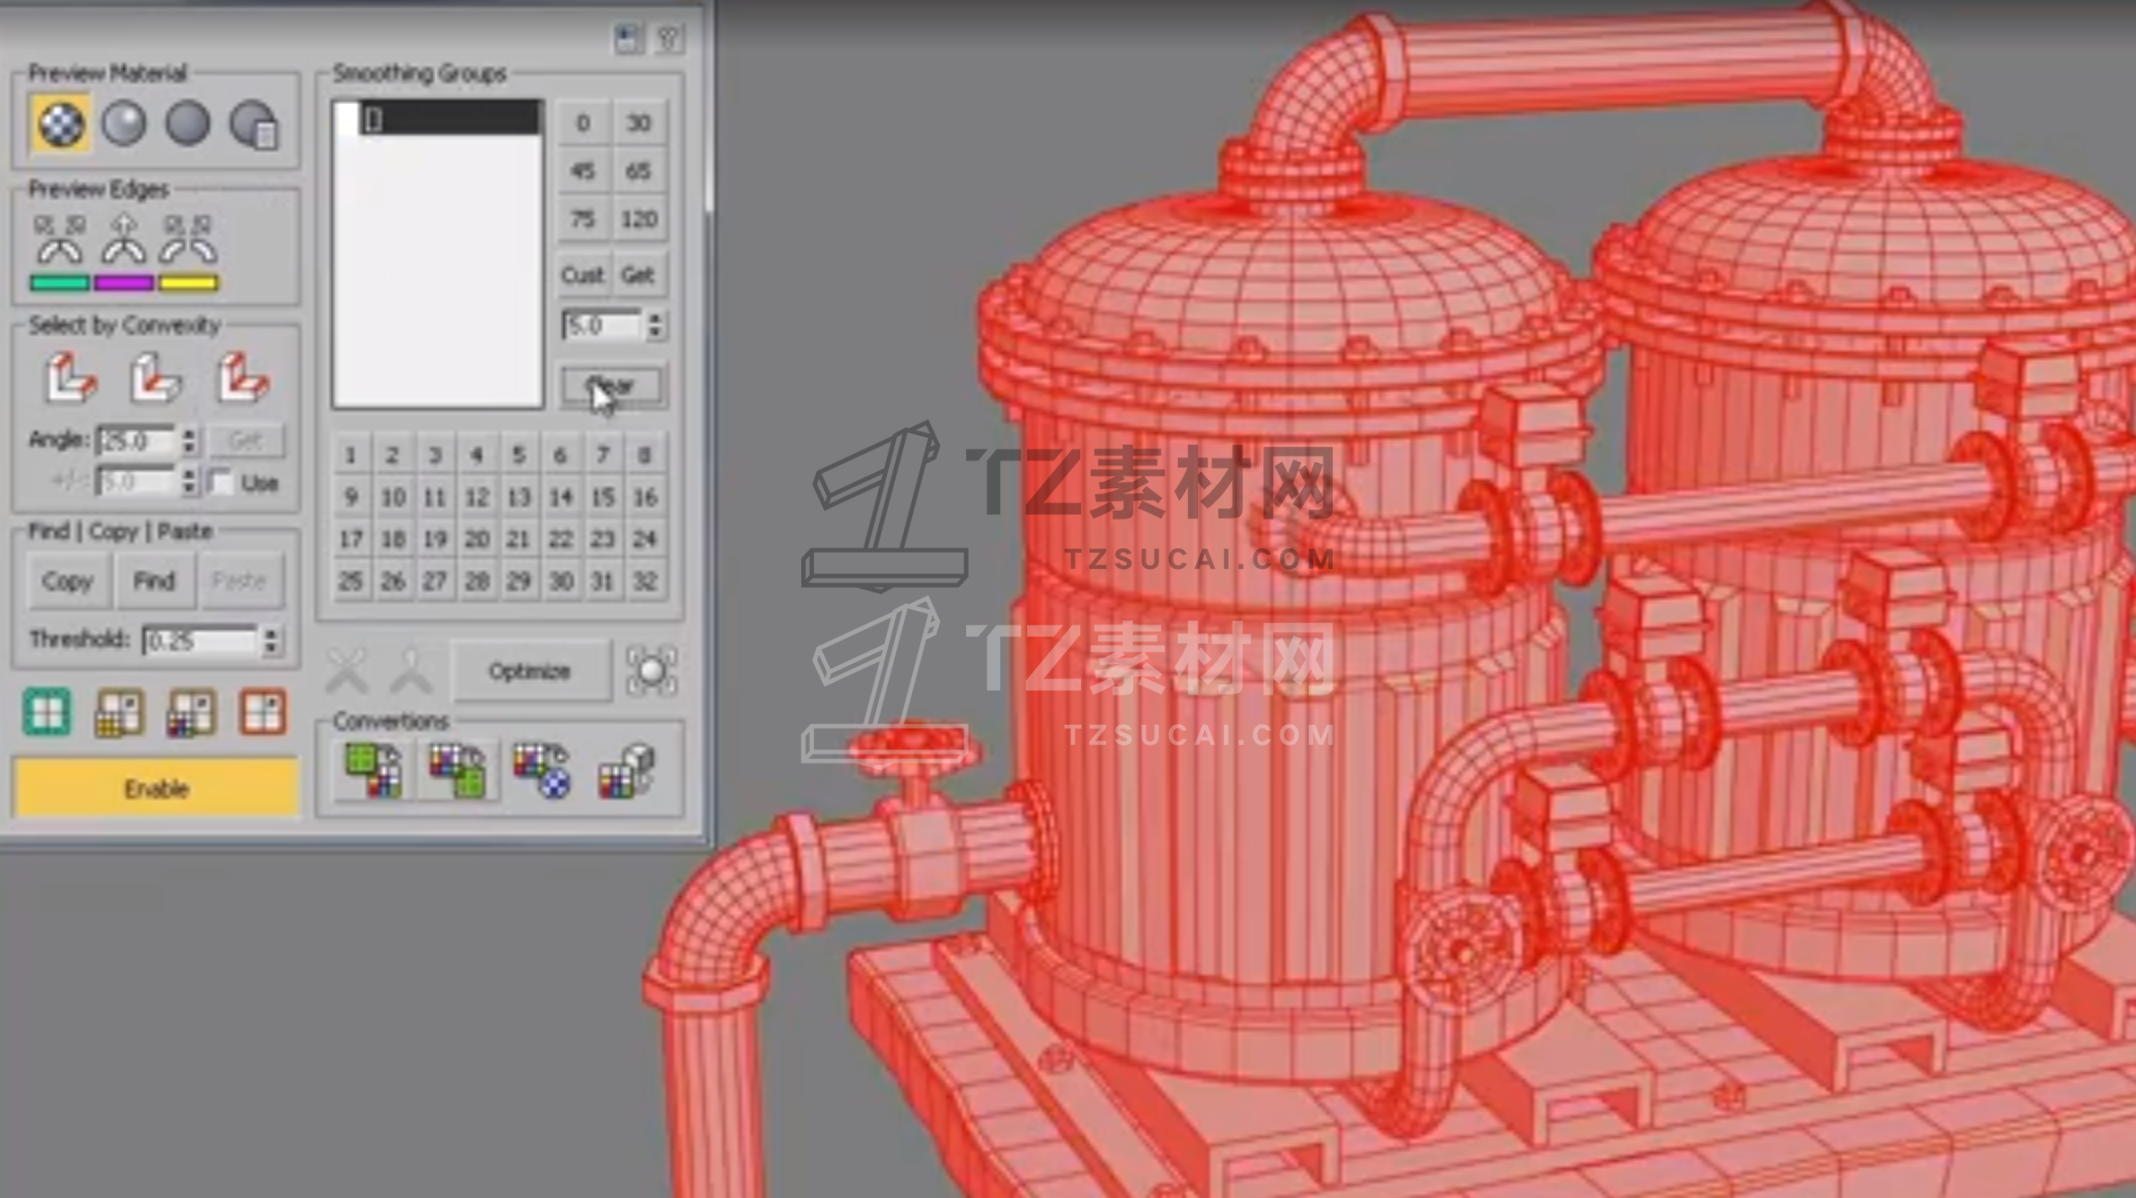Viewport: 2136px width, 1198px height.
Task: Click the orange grid icon above Enable
Action: [x=263, y=712]
